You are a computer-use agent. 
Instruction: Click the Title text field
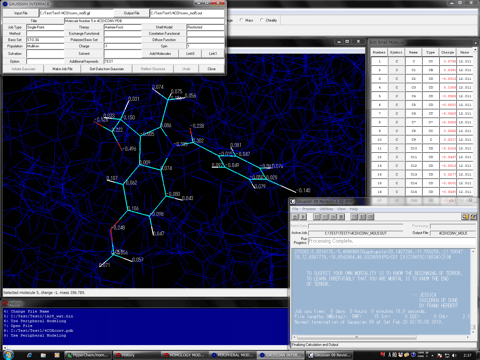coord(144,21)
